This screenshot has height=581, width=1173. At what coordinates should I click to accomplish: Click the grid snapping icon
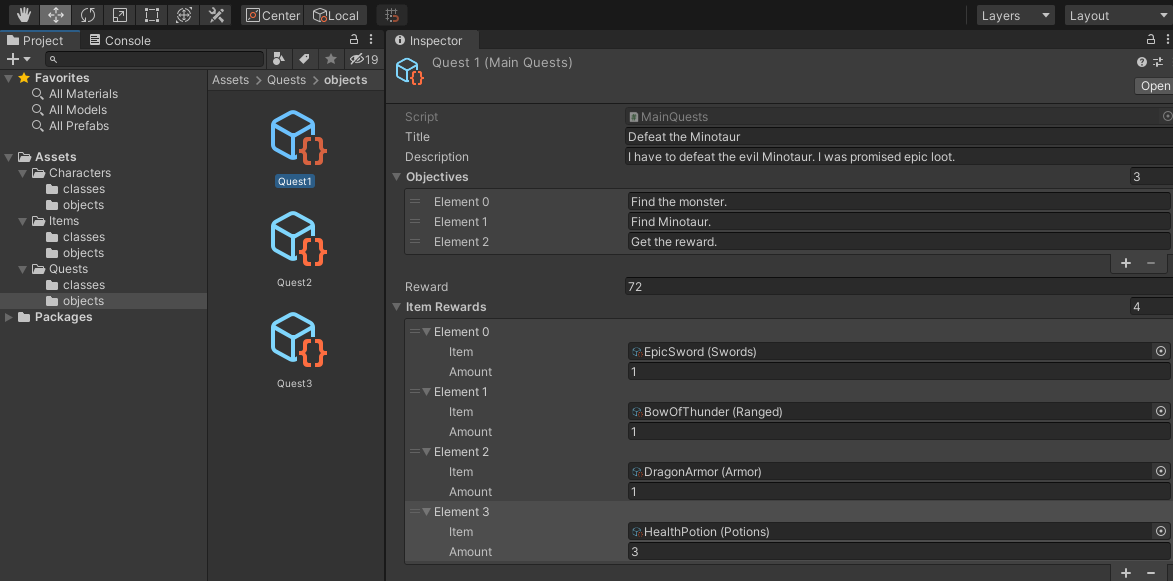click(393, 15)
